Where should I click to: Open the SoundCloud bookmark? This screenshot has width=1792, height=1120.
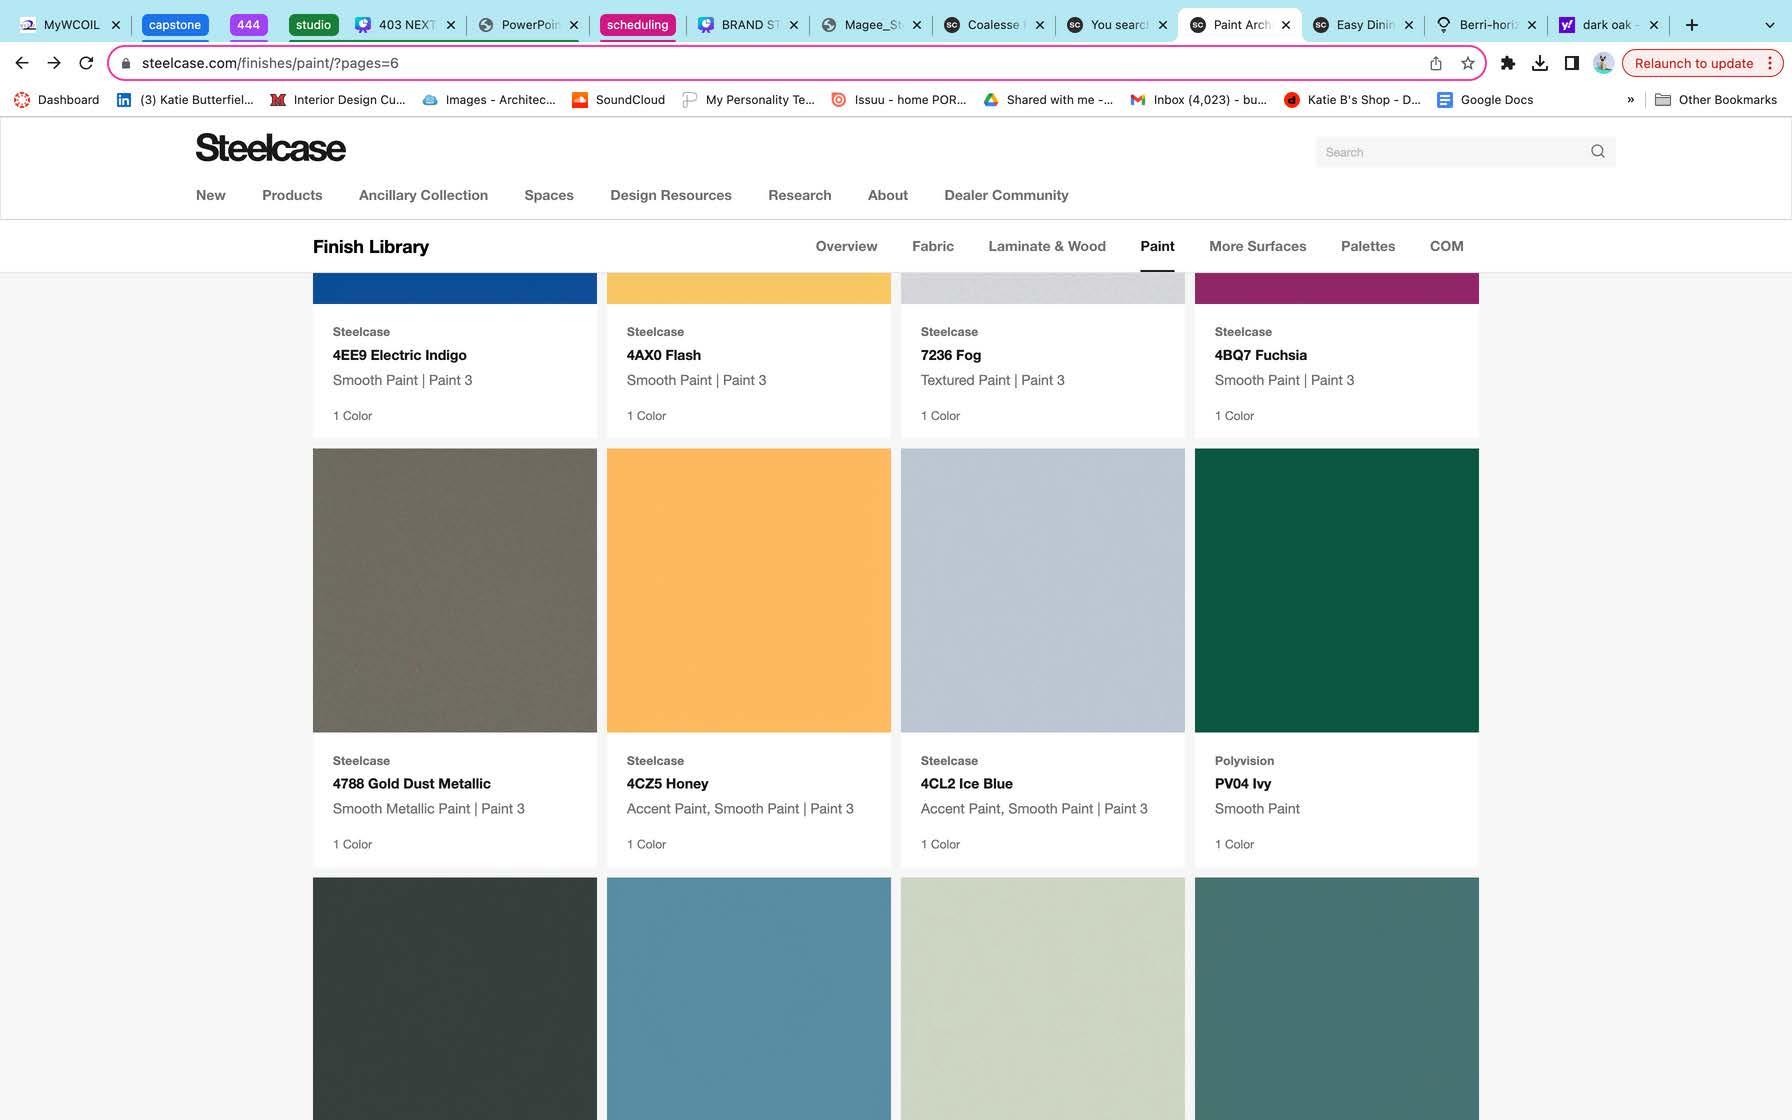(618, 100)
